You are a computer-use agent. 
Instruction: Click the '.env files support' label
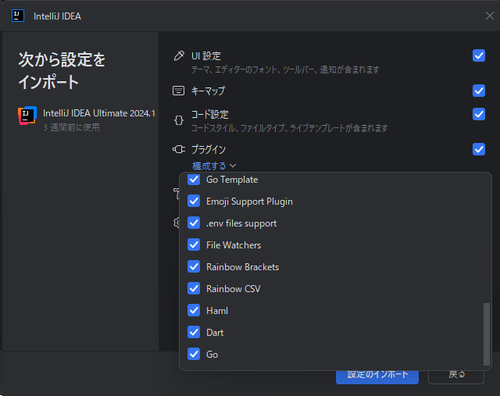coord(241,224)
